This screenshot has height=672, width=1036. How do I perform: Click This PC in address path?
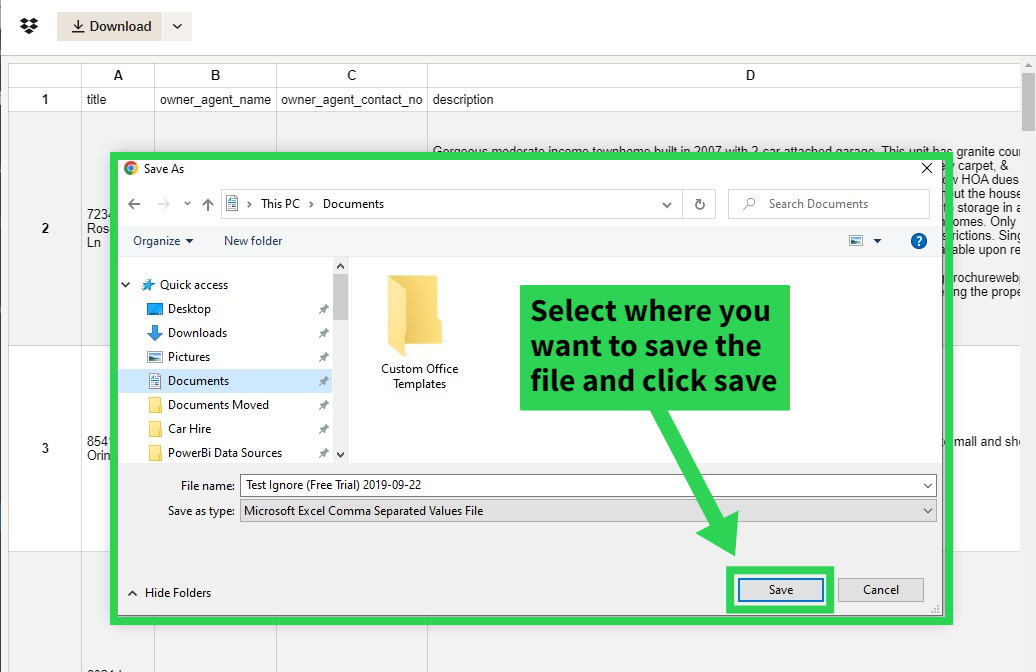280,204
